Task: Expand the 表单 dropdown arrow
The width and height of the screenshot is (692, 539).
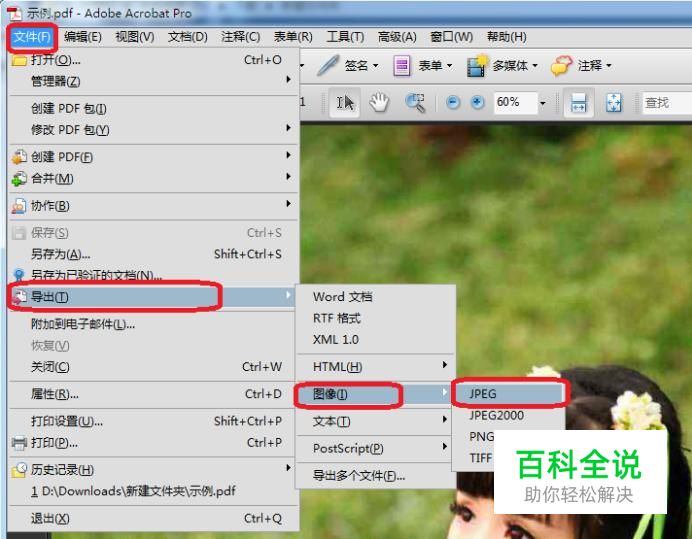Action: [x=449, y=66]
